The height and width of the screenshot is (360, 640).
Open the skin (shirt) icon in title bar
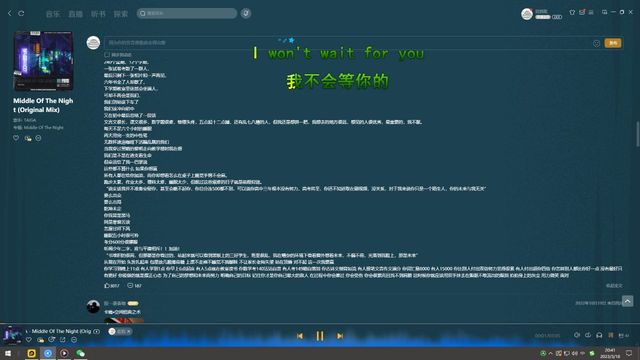click(x=572, y=12)
